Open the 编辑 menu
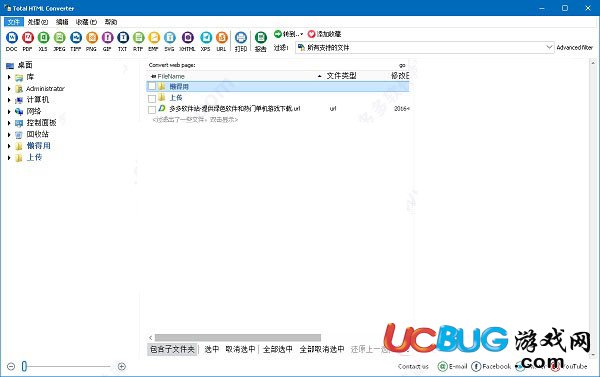 point(62,22)
